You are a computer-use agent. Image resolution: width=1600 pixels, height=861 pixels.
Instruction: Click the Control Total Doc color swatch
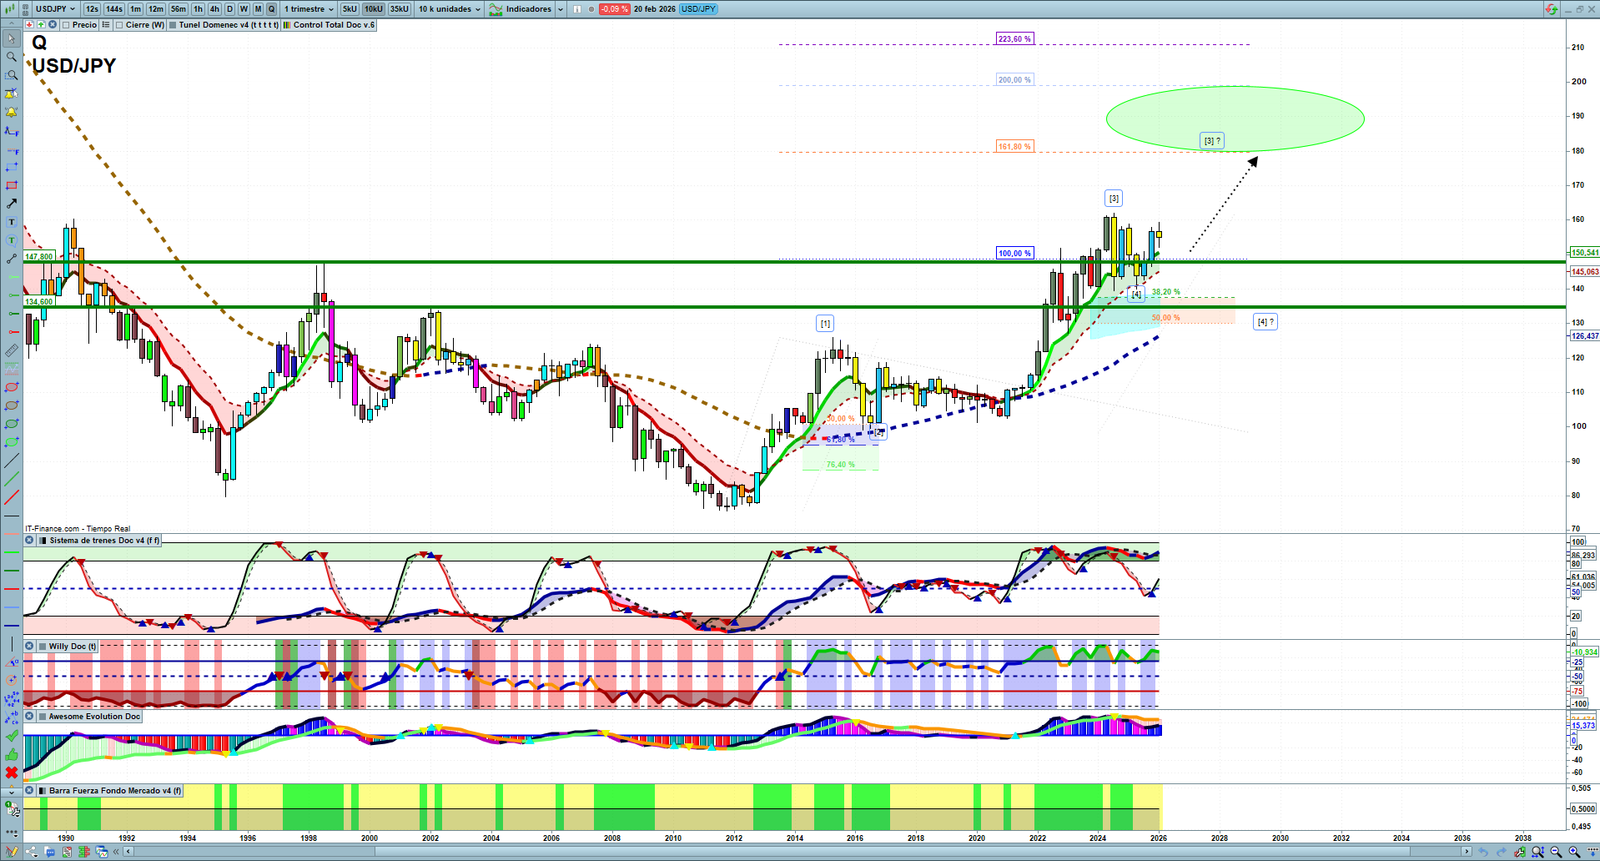pos(287,25)
